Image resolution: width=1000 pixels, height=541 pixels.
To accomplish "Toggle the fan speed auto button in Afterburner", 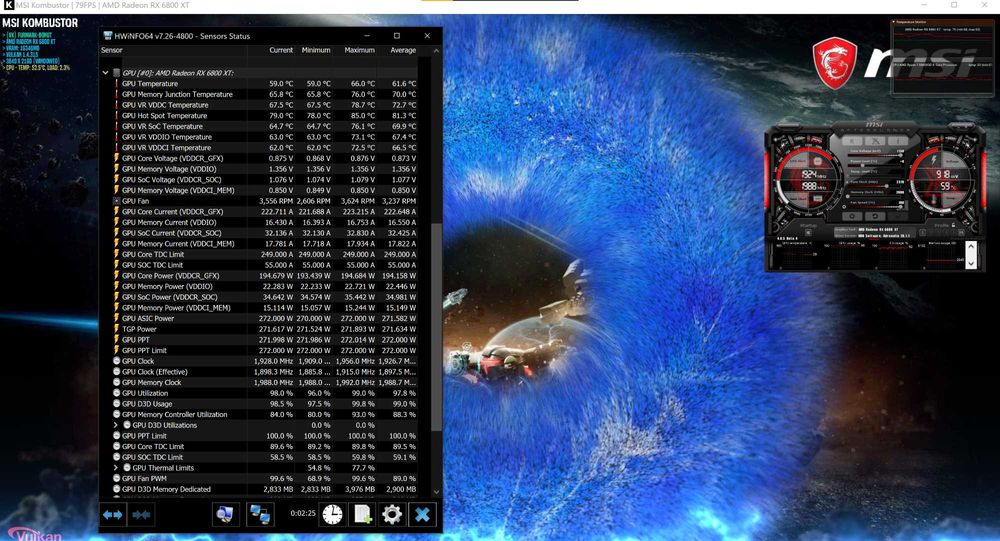I will click(906, 205).
